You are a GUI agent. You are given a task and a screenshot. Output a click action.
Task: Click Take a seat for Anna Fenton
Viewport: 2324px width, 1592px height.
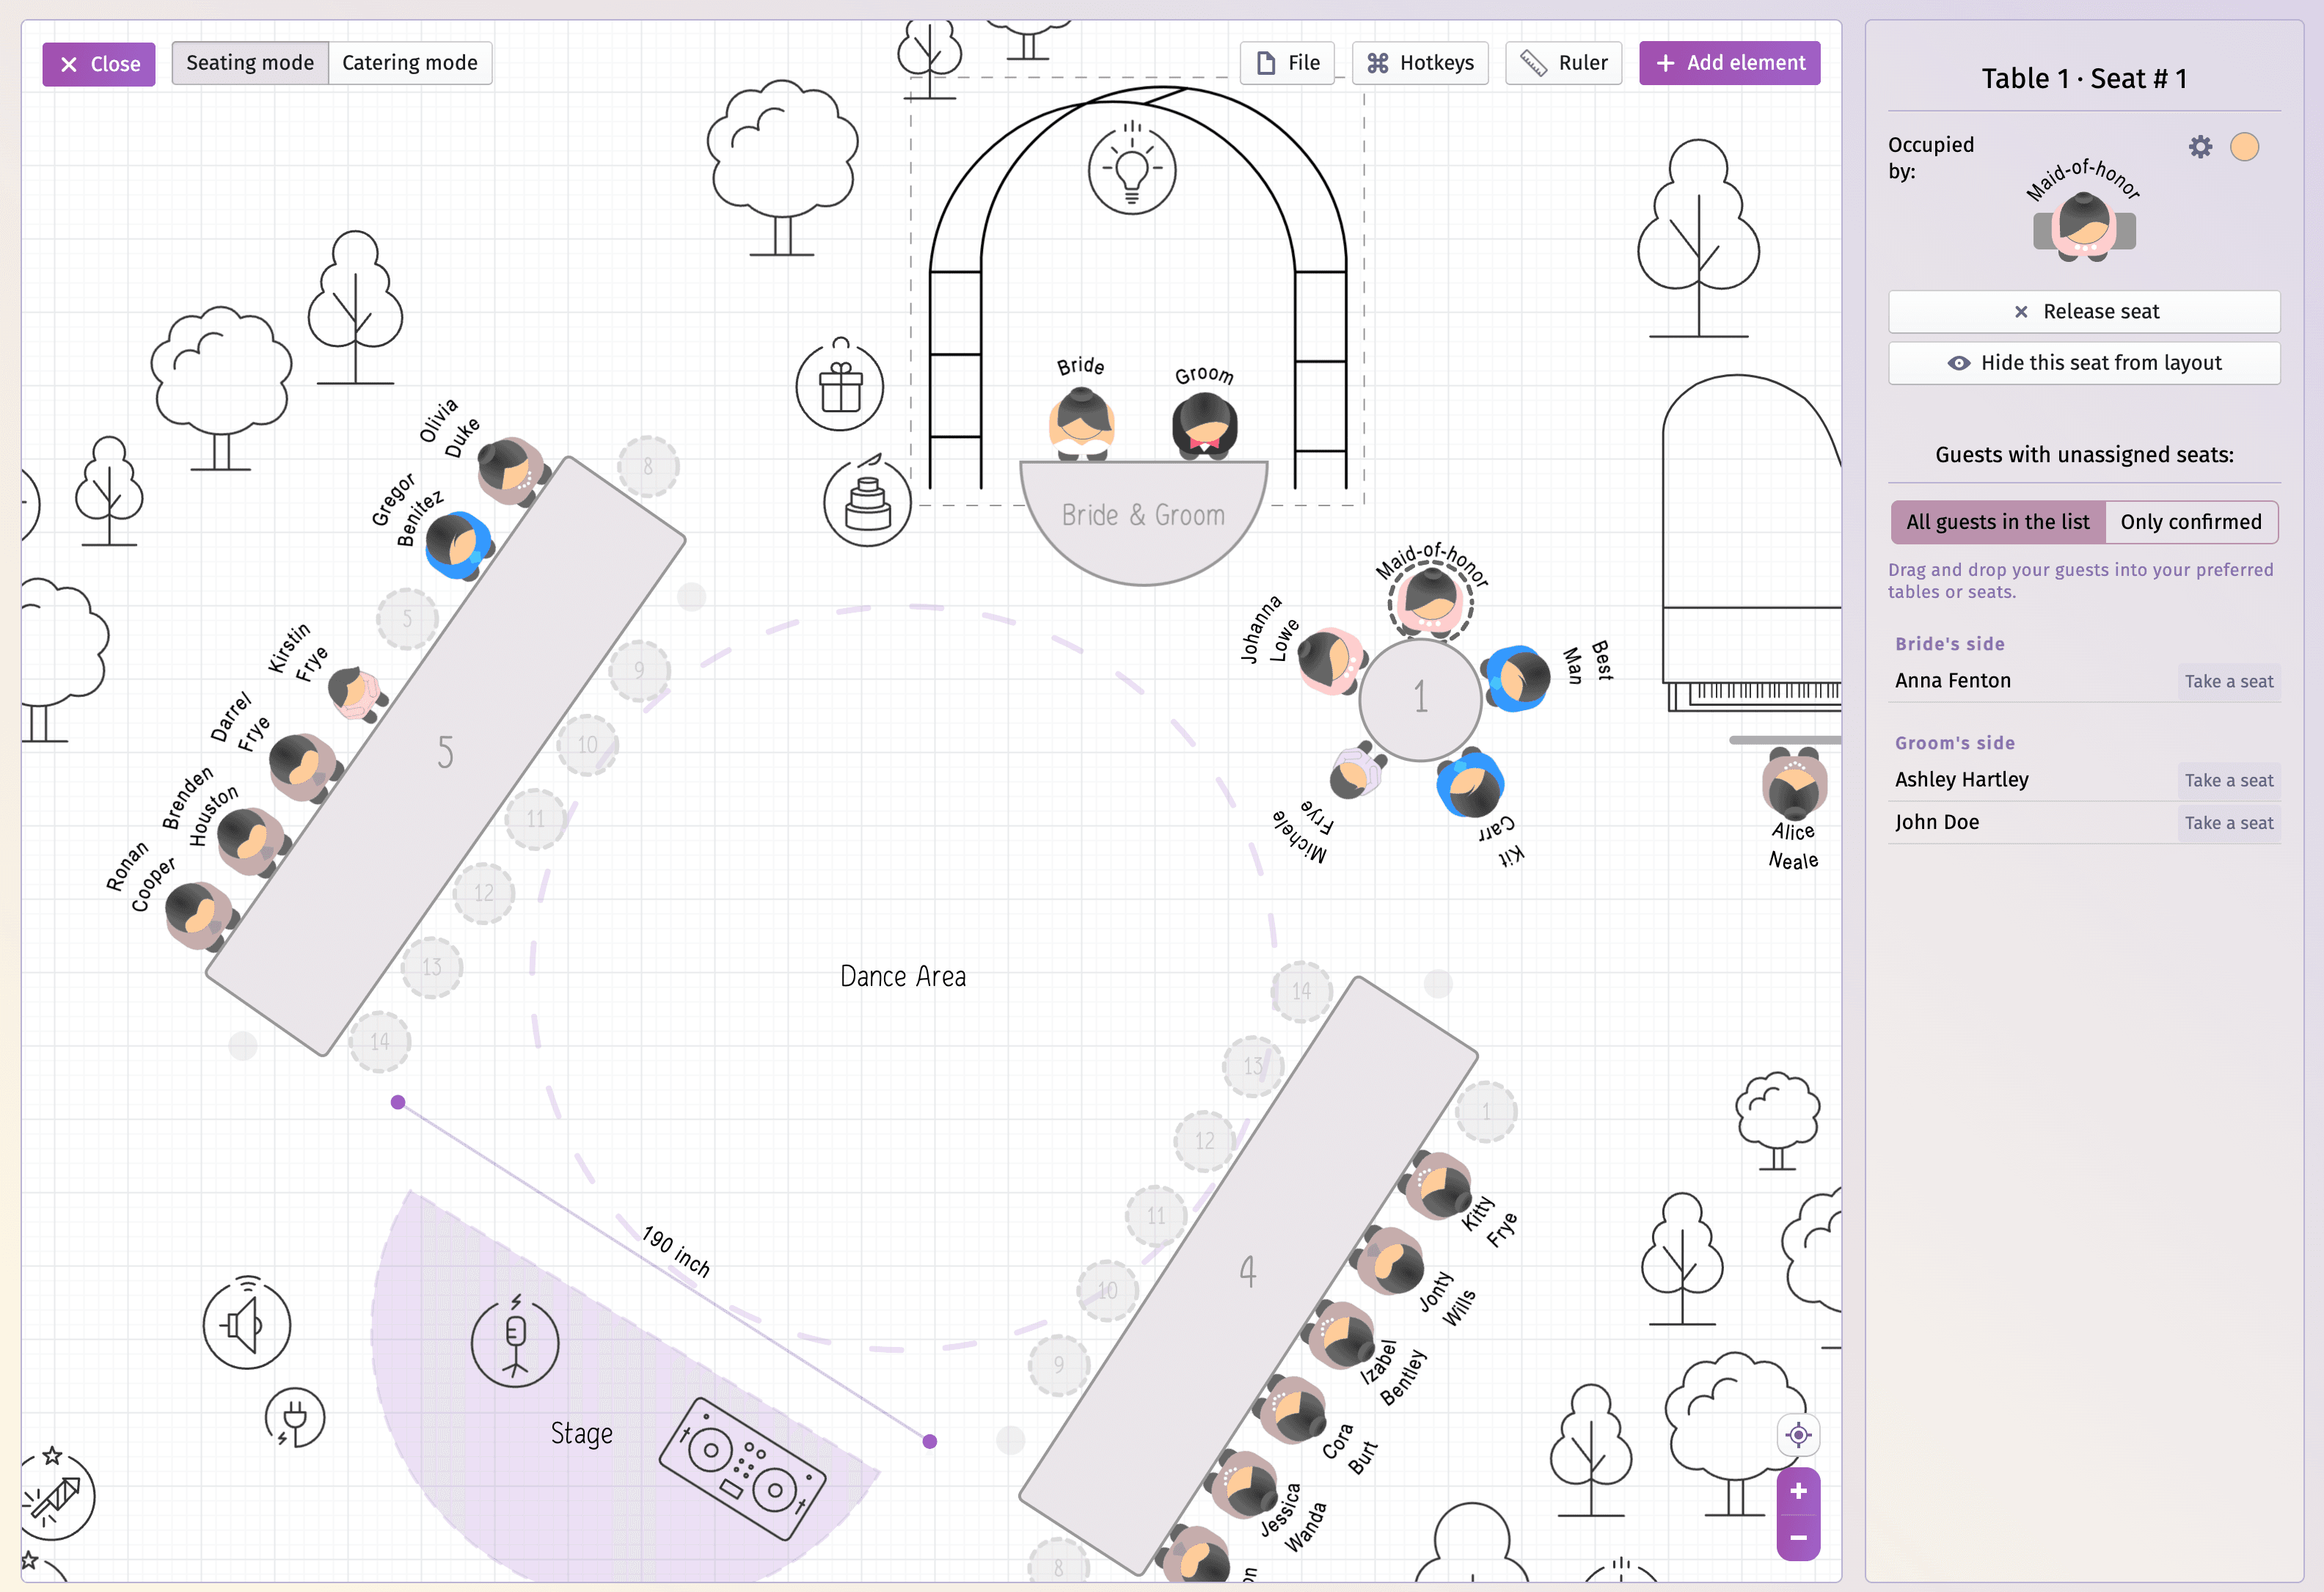coord(2229,680)
